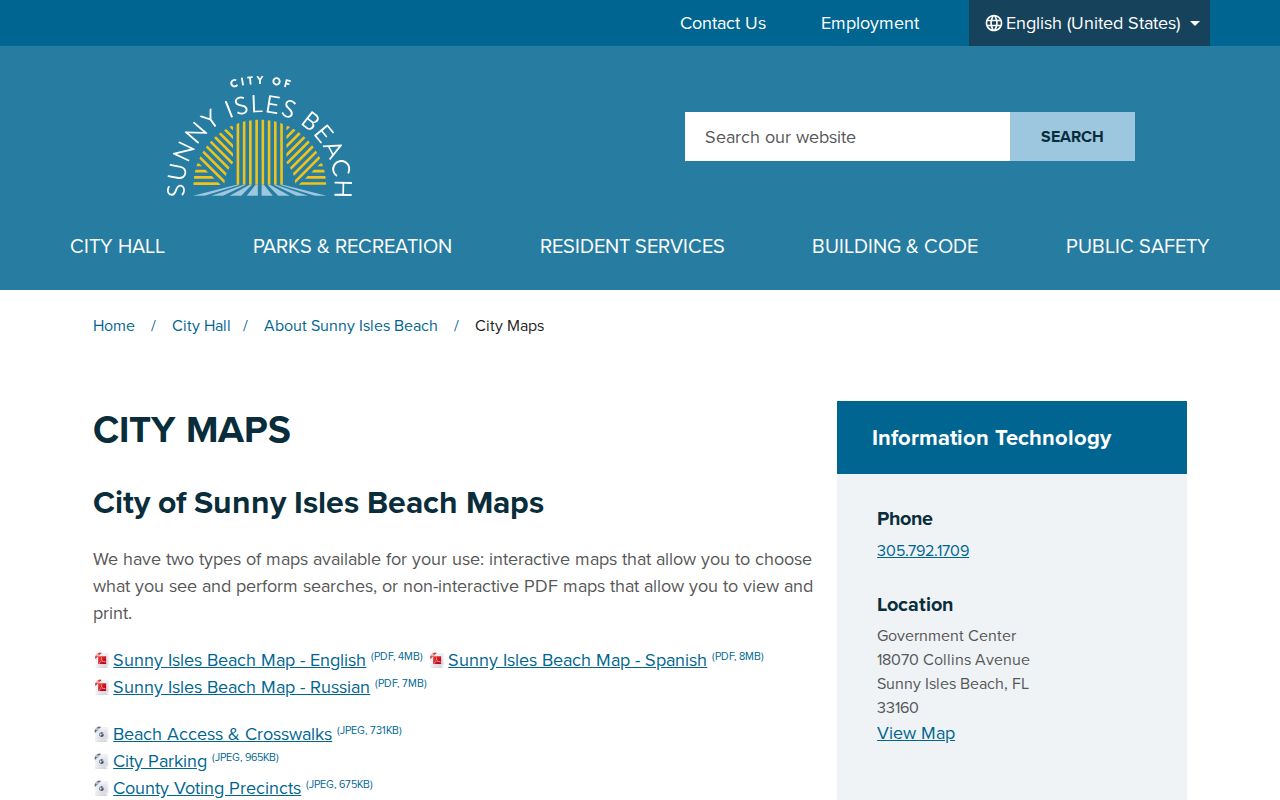
Task: Click the Information Technology sidebar header
Action: click(1012, 438)
